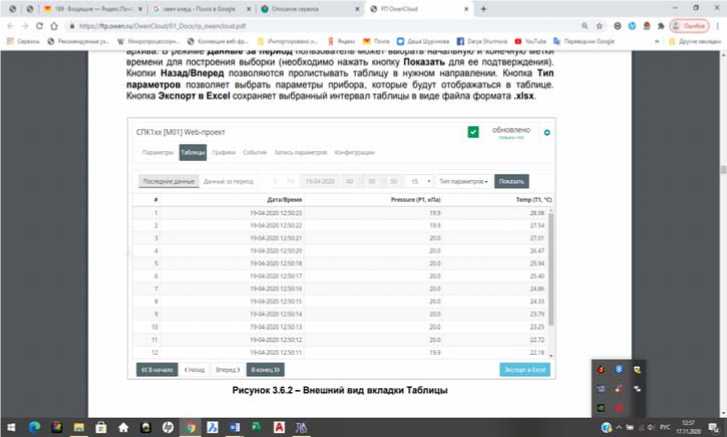The image size is (727, 437).
Task: Open the red A application on the taskbar
Action: tap(279, 427)
